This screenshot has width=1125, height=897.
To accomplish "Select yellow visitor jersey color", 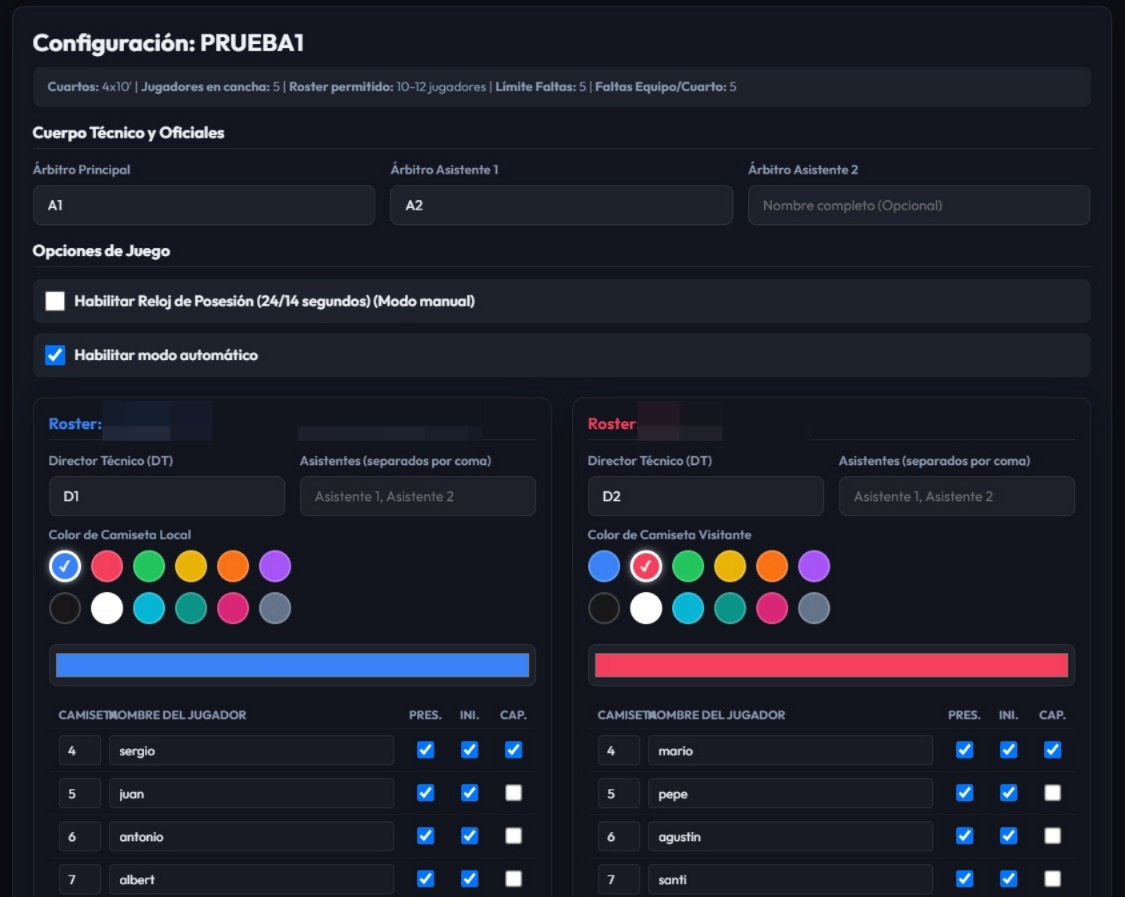I will (x=730, y=566).
